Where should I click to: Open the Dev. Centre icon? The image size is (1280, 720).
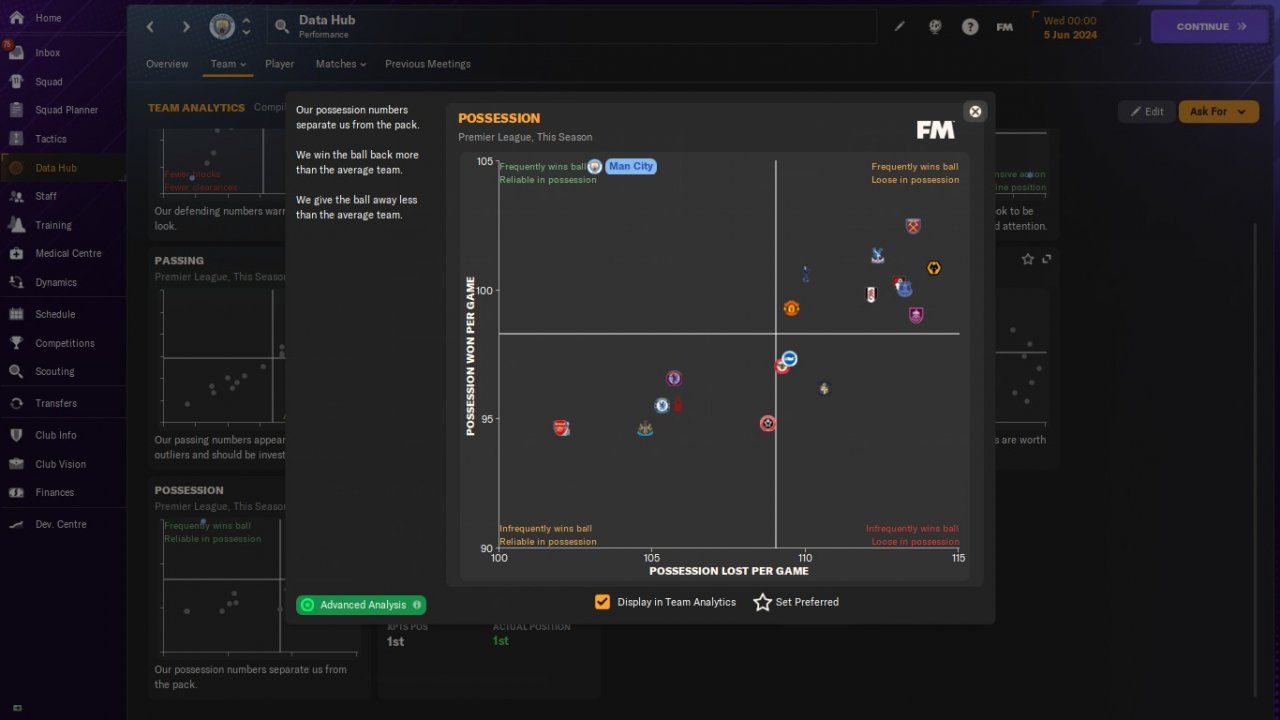coord(16,524)
